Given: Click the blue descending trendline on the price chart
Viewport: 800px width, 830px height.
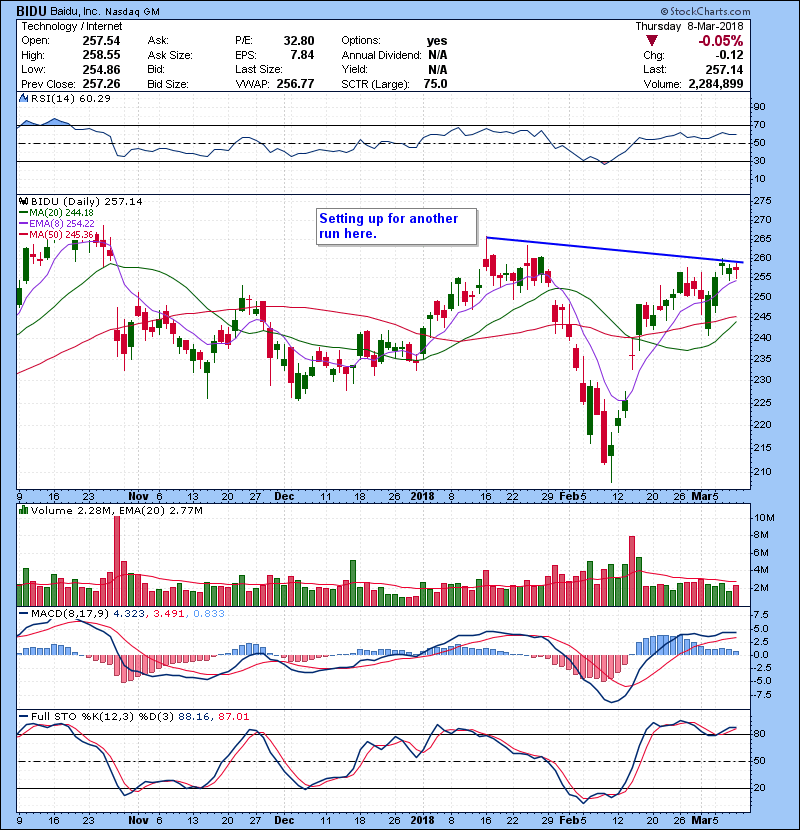Looking at the screenshot, I should [x=614, y=250].
